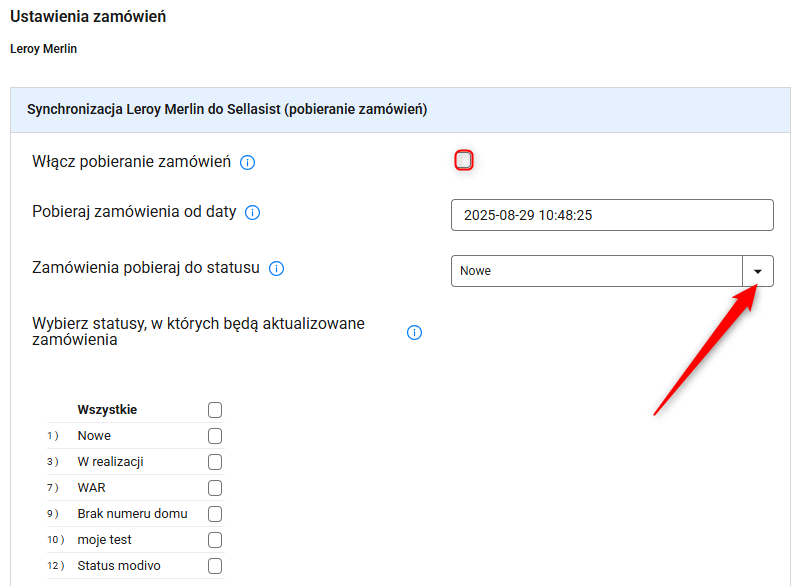Click info icon beside Pobieraj zamówienia od daty

pos(252,213)
